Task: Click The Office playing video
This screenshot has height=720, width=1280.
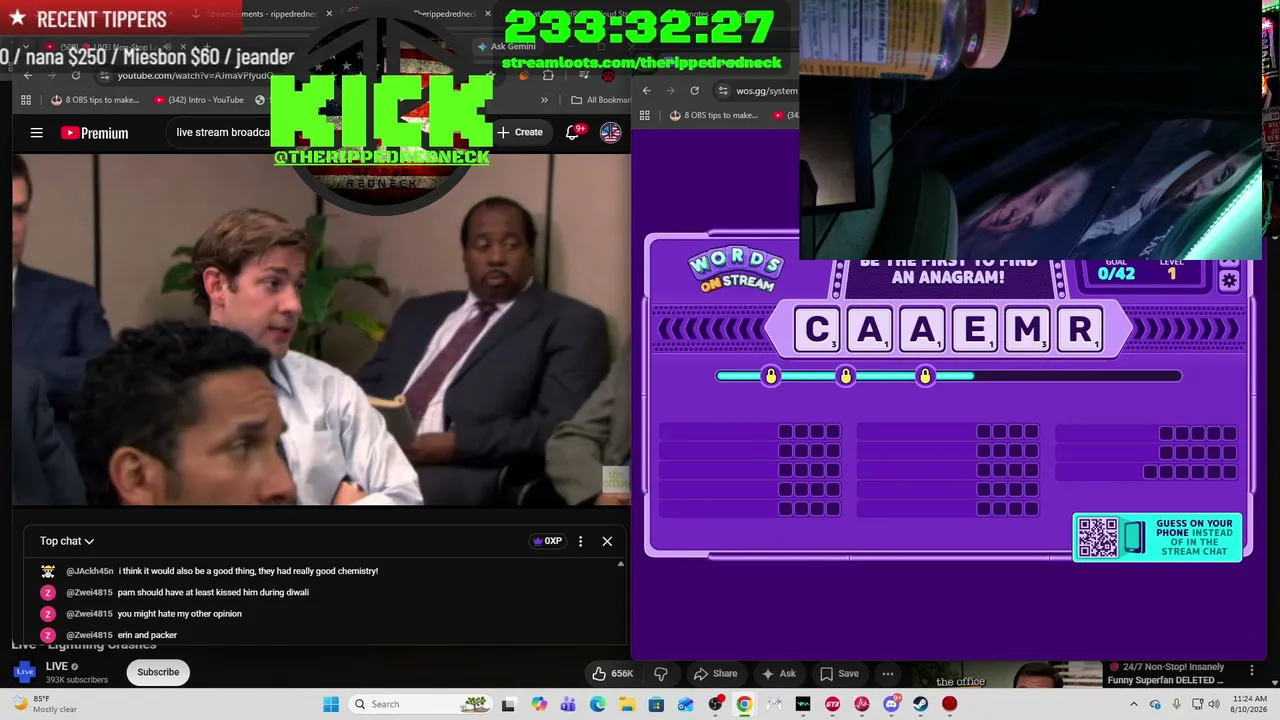Action: pos(321,328)
